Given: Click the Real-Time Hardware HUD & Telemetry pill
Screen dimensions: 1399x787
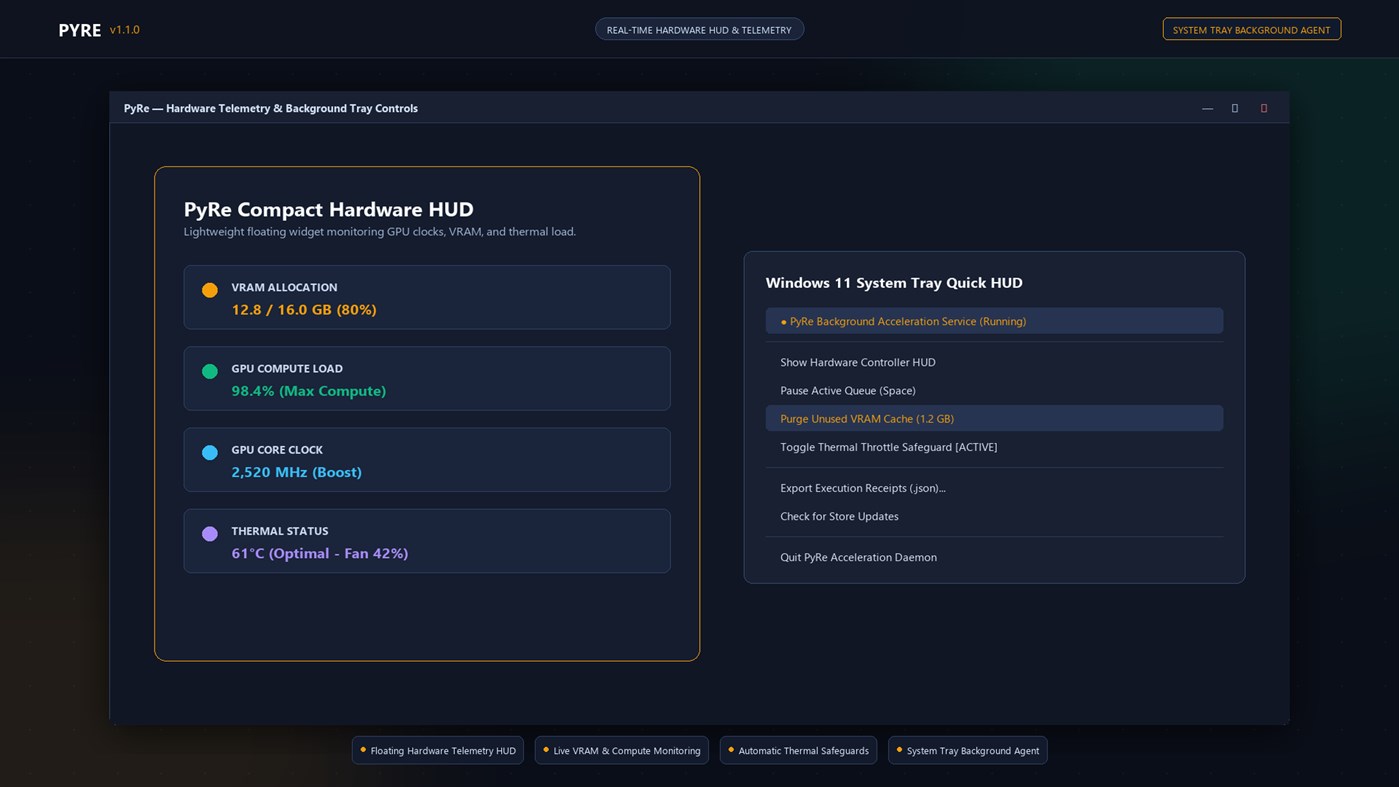Looking at the screenshot, I should pos(699,30).
